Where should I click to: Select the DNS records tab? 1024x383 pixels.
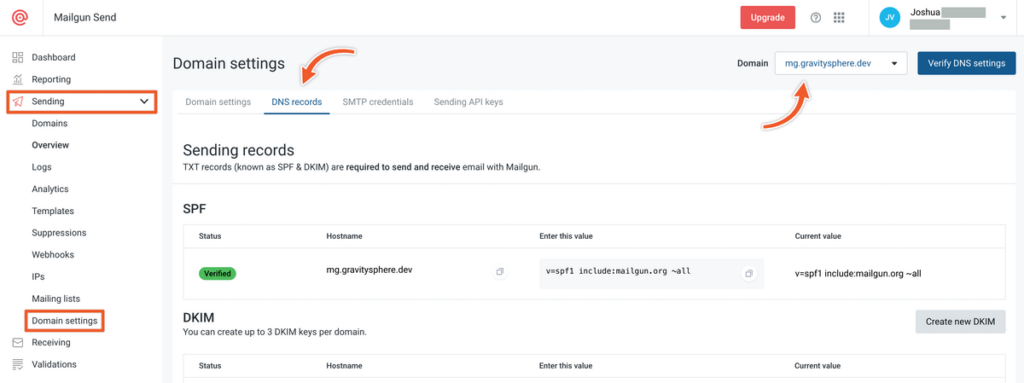[296, 102]
